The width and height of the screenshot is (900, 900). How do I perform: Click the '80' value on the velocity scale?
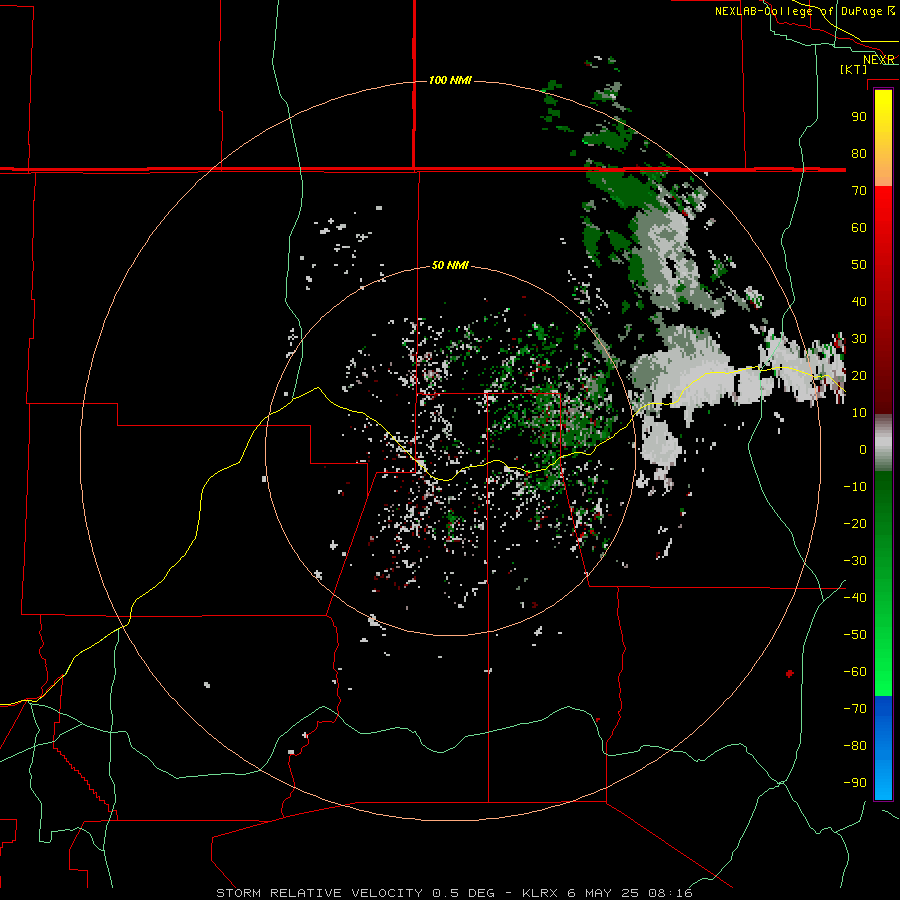[859, 154]
